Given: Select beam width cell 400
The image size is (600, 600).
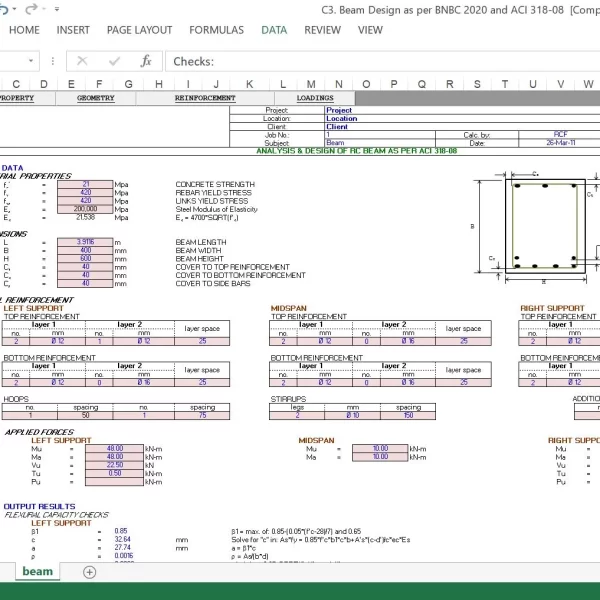Looking at the screenshot, I should tap(85, 250).
